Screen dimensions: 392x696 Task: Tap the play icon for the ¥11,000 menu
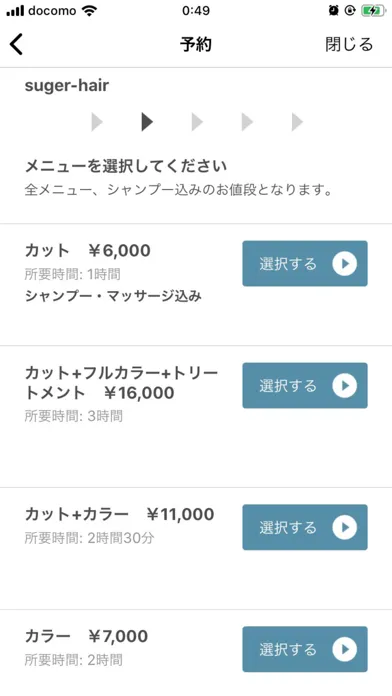344,527
